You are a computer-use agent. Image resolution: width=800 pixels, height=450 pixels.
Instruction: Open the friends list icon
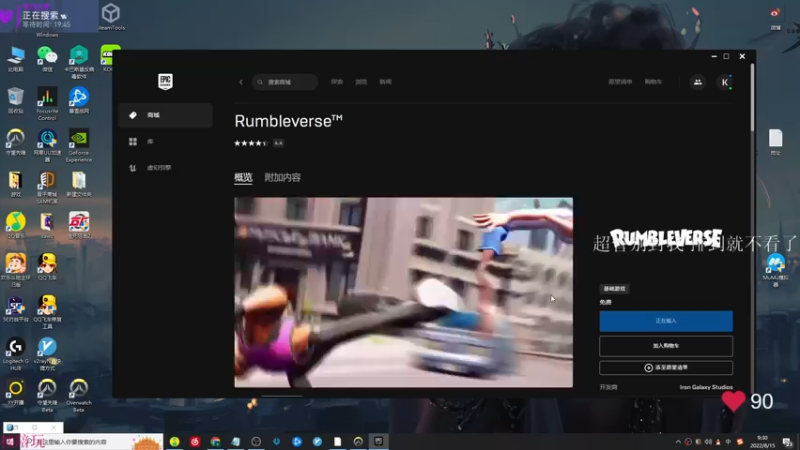697,82
